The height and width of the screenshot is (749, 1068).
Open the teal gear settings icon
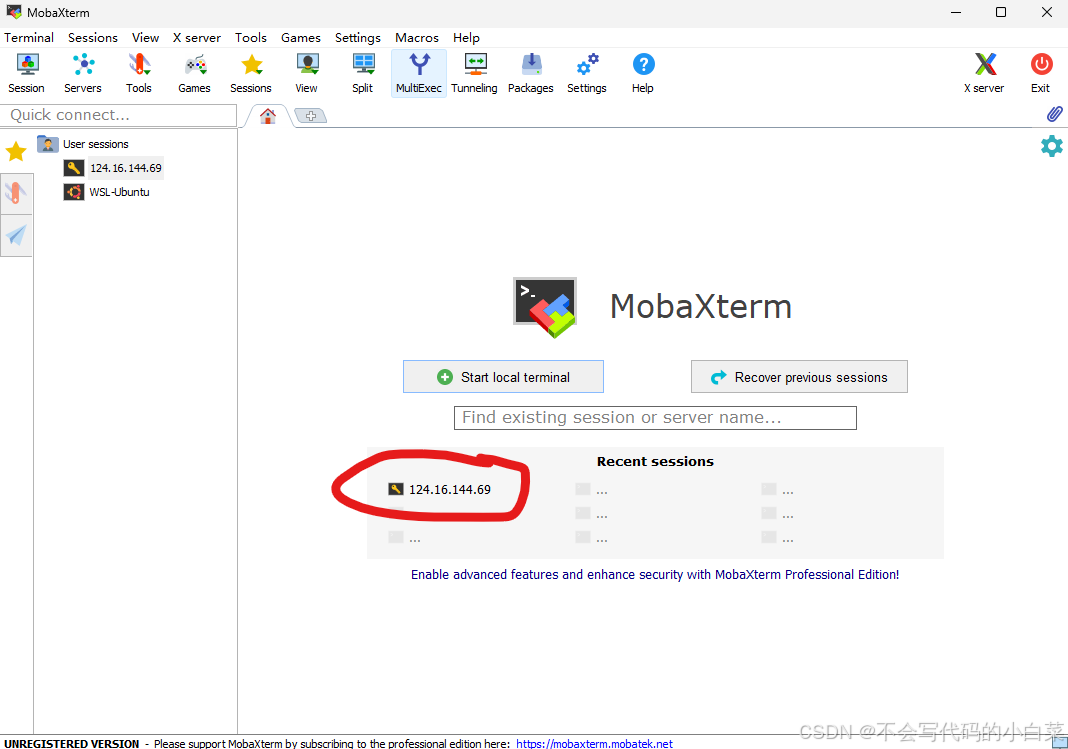point(1051,146)
